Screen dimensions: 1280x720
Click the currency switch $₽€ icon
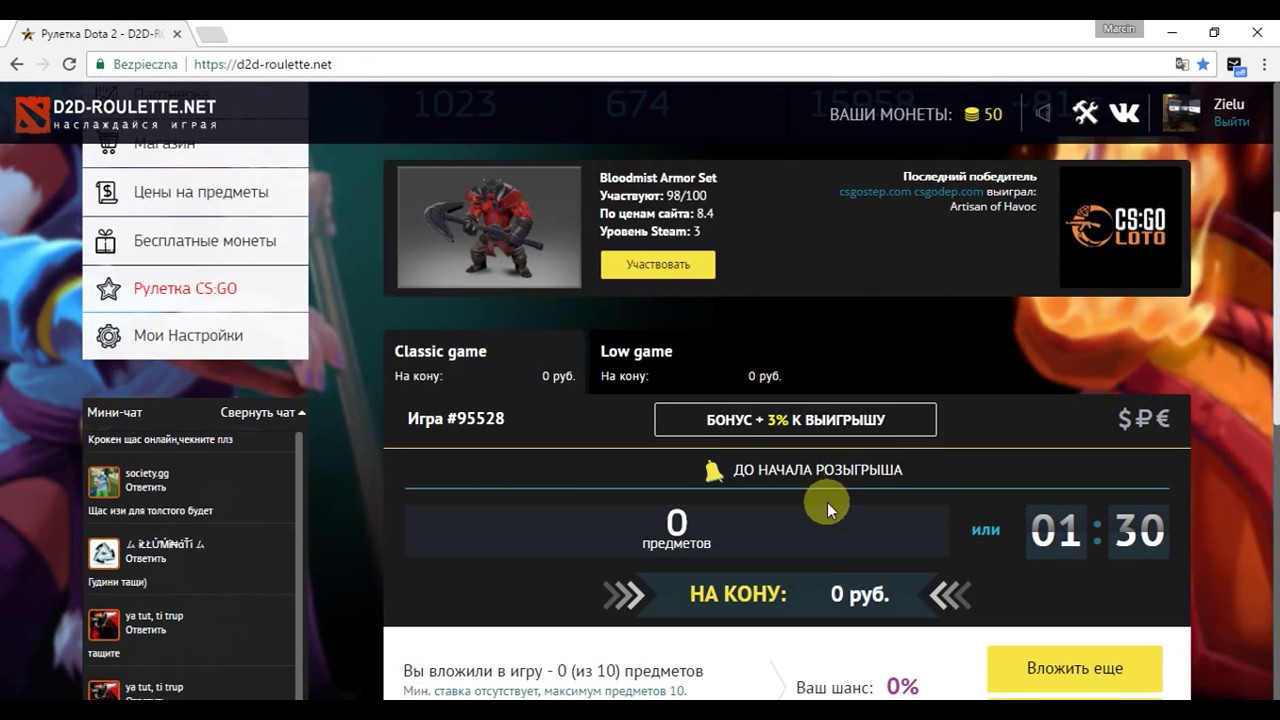pos(1144,419)
